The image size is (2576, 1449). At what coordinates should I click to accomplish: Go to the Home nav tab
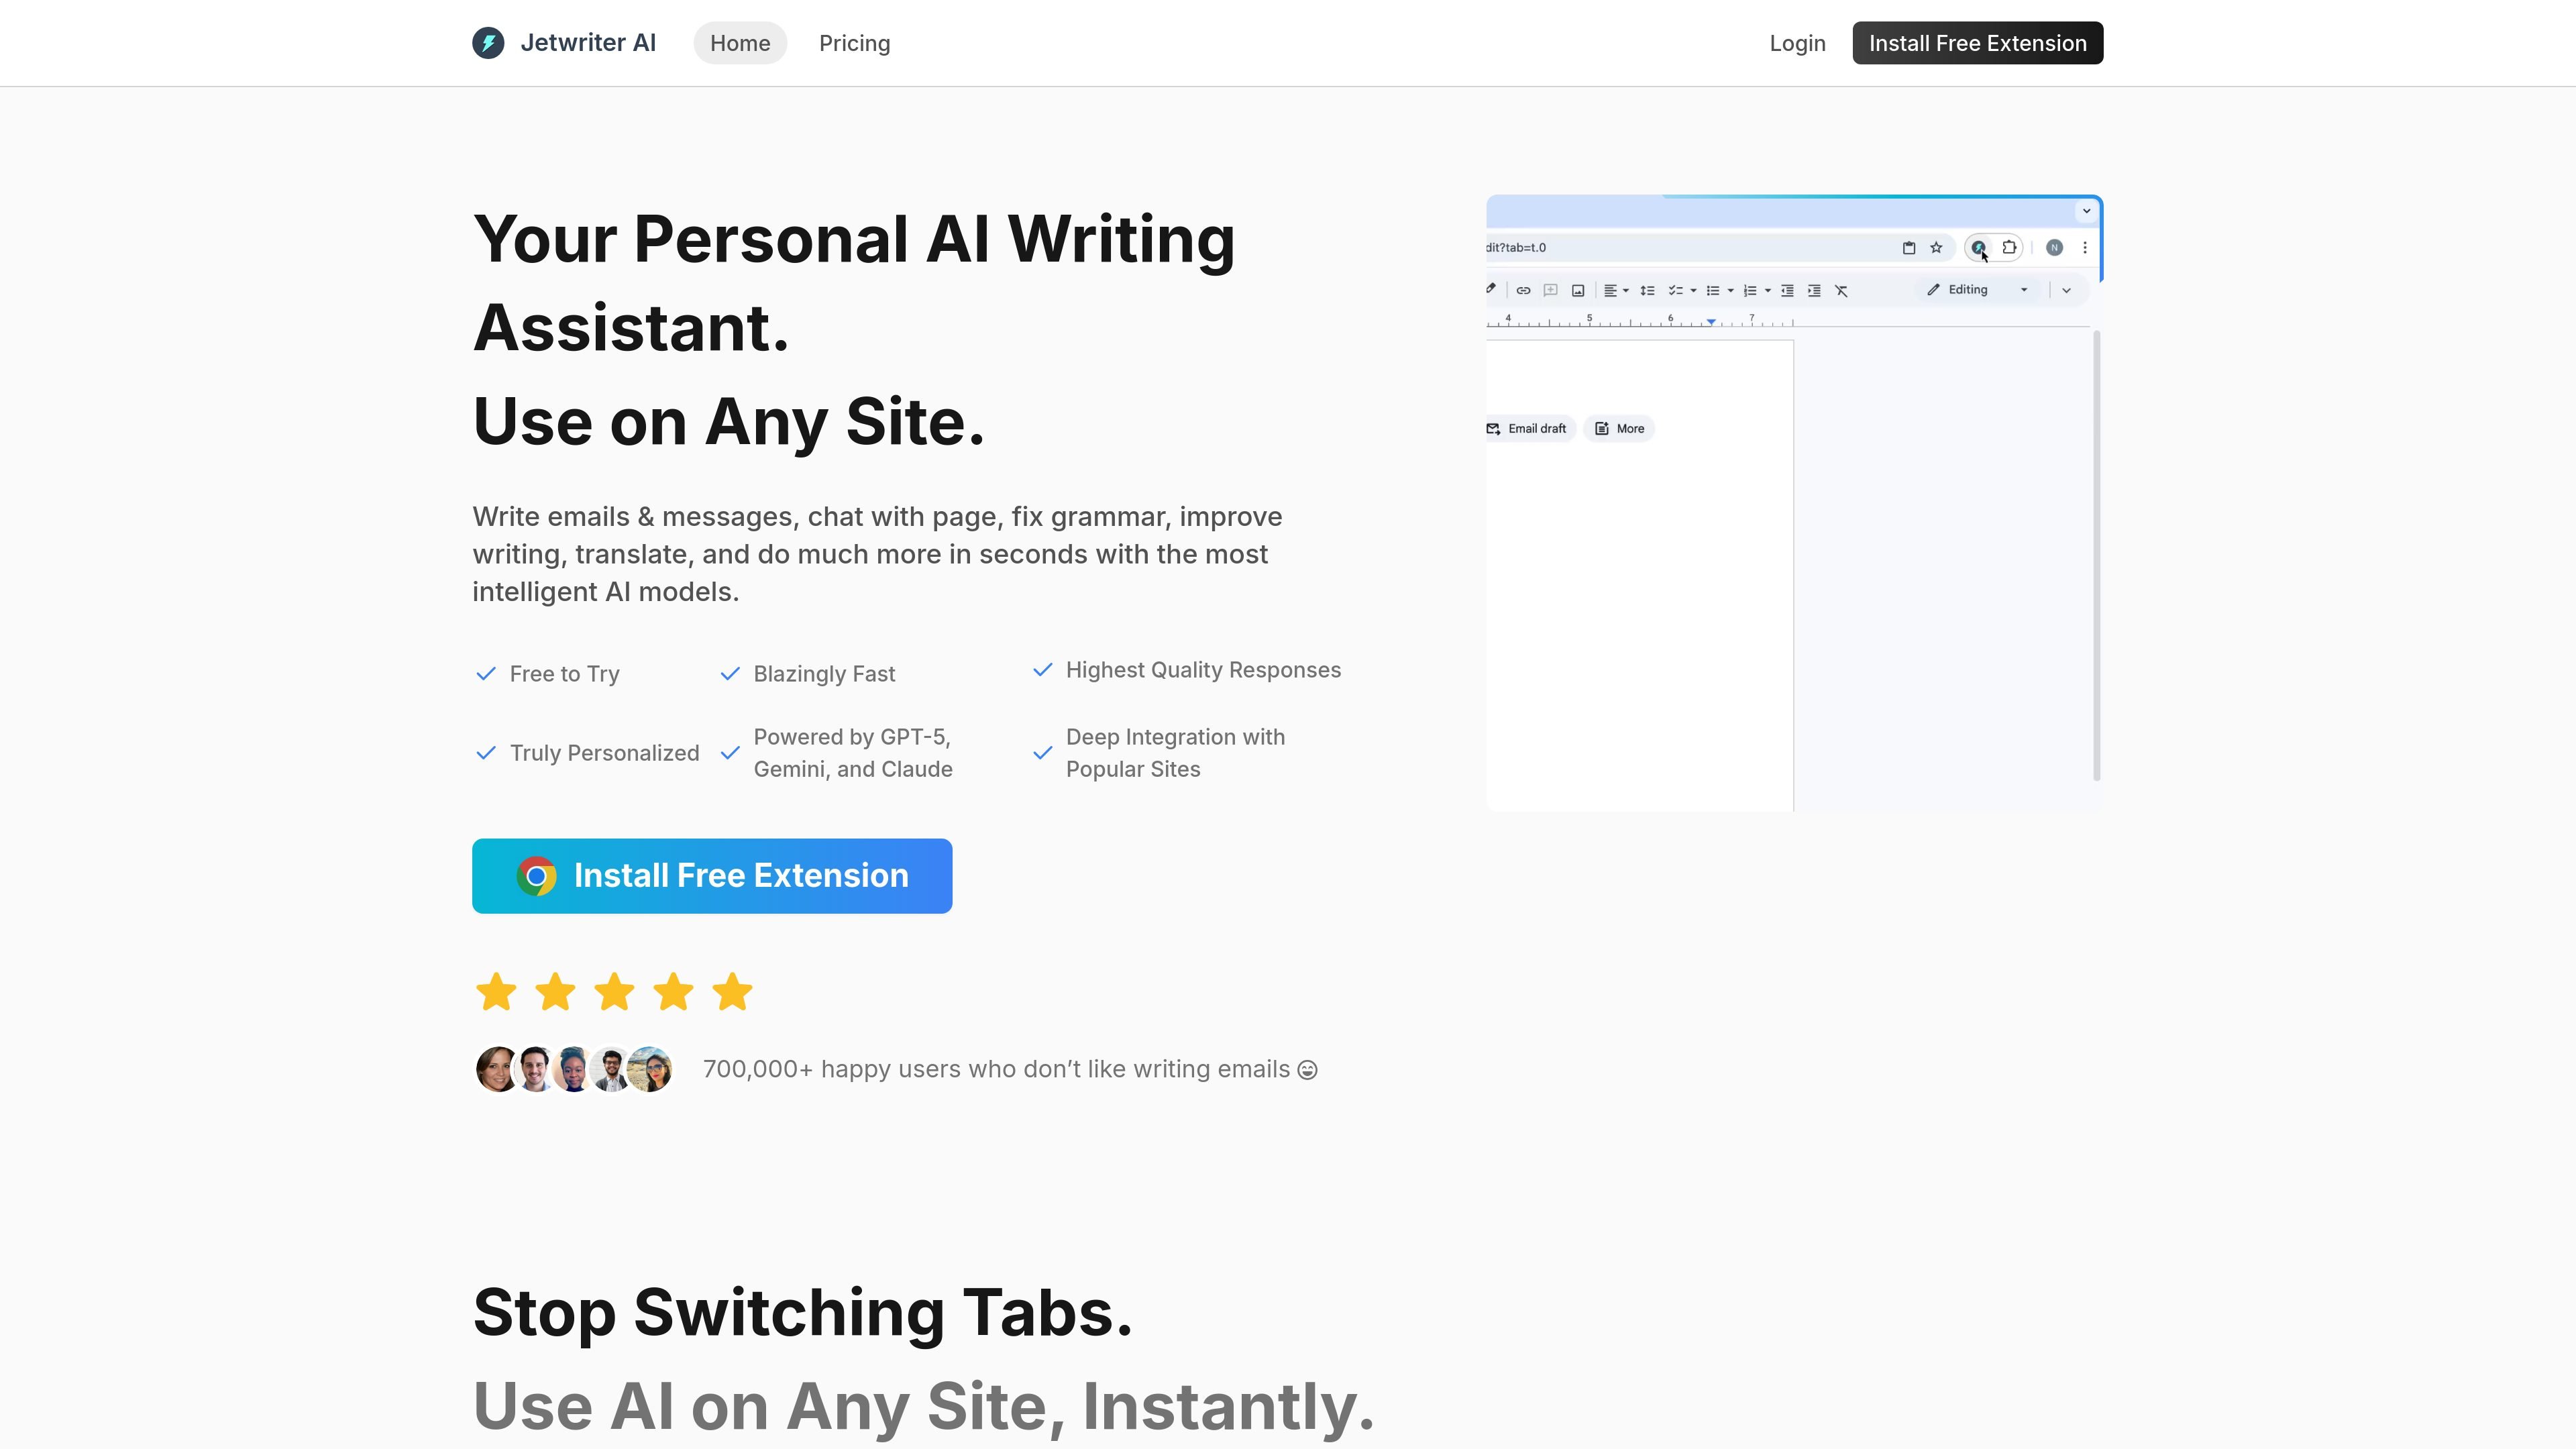click(740, 43)
